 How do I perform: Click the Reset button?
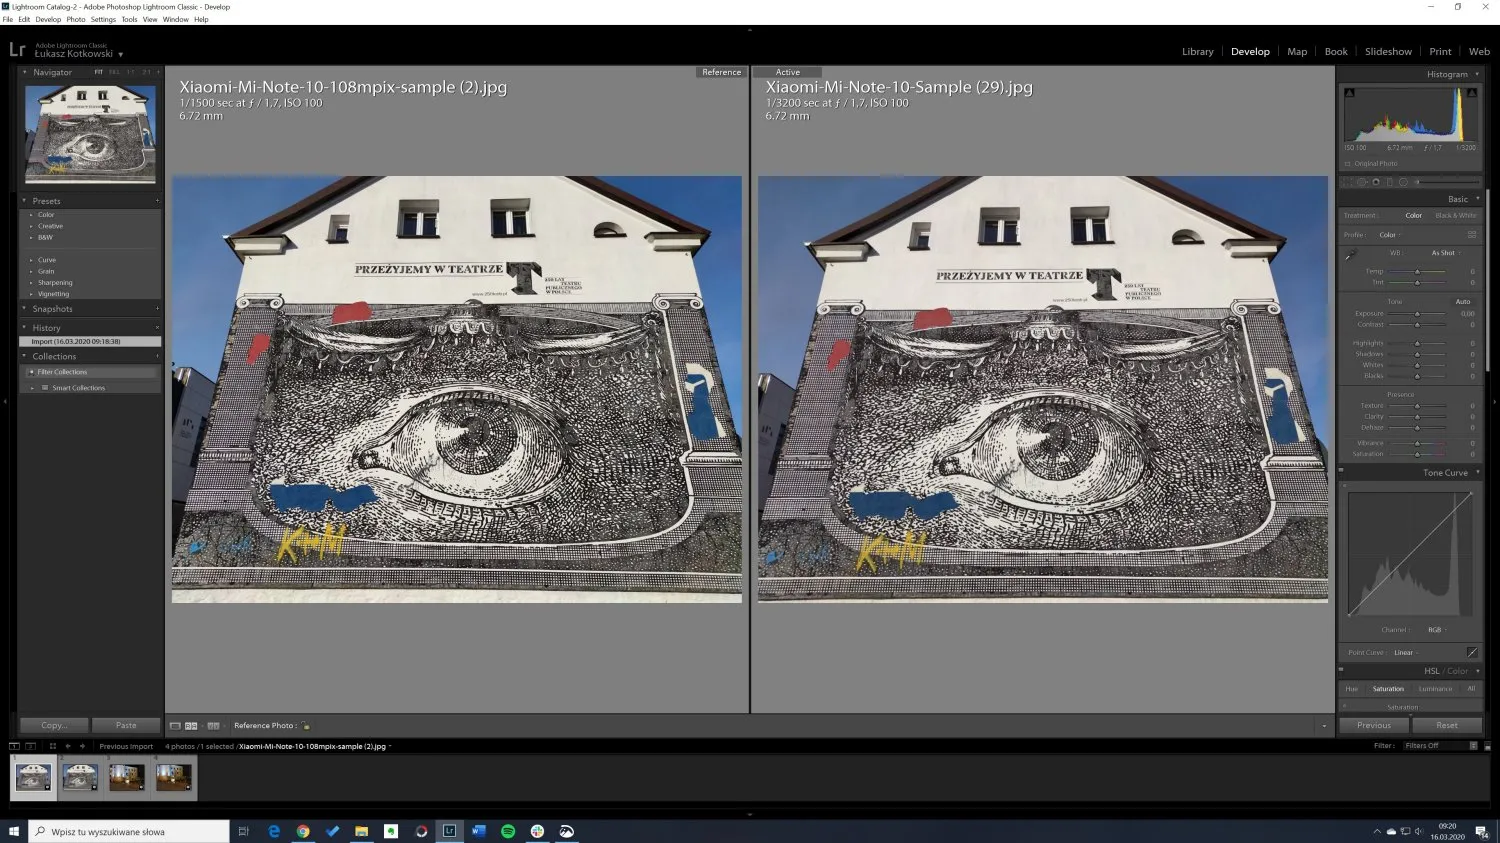point(1447,725)
